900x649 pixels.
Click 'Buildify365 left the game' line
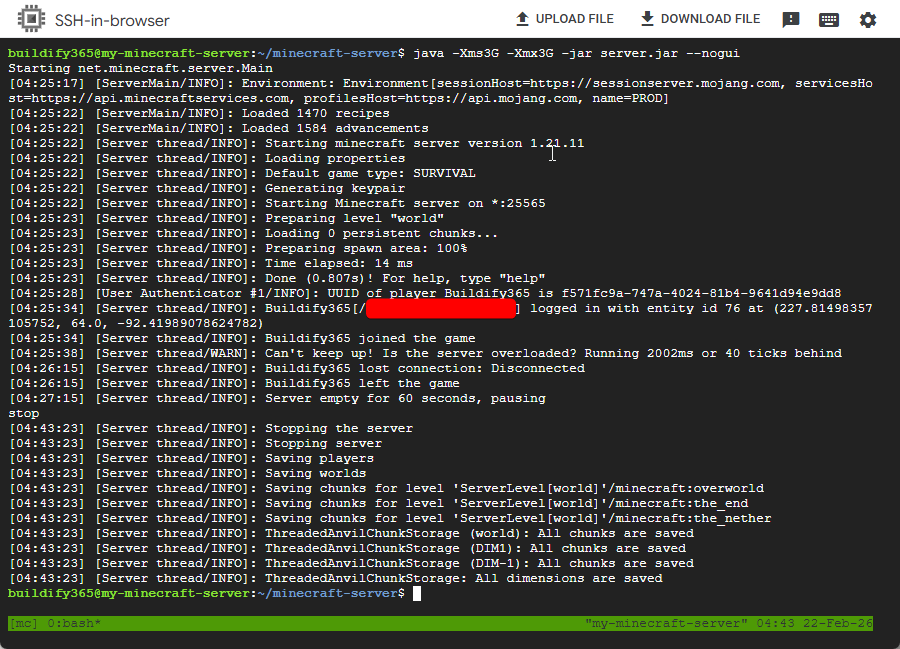pyautogui.click(x=234, y=383)
